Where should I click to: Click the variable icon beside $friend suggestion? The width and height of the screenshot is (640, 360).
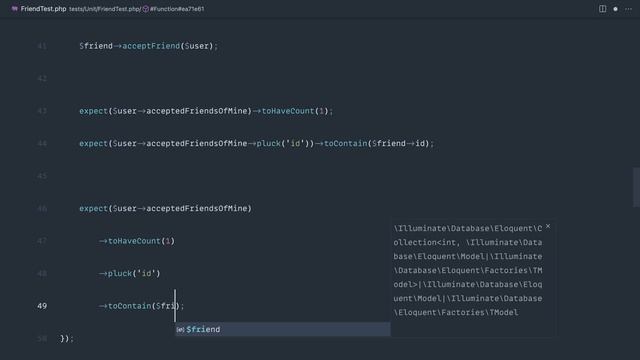pyautogui.click(x=180, y=329)
